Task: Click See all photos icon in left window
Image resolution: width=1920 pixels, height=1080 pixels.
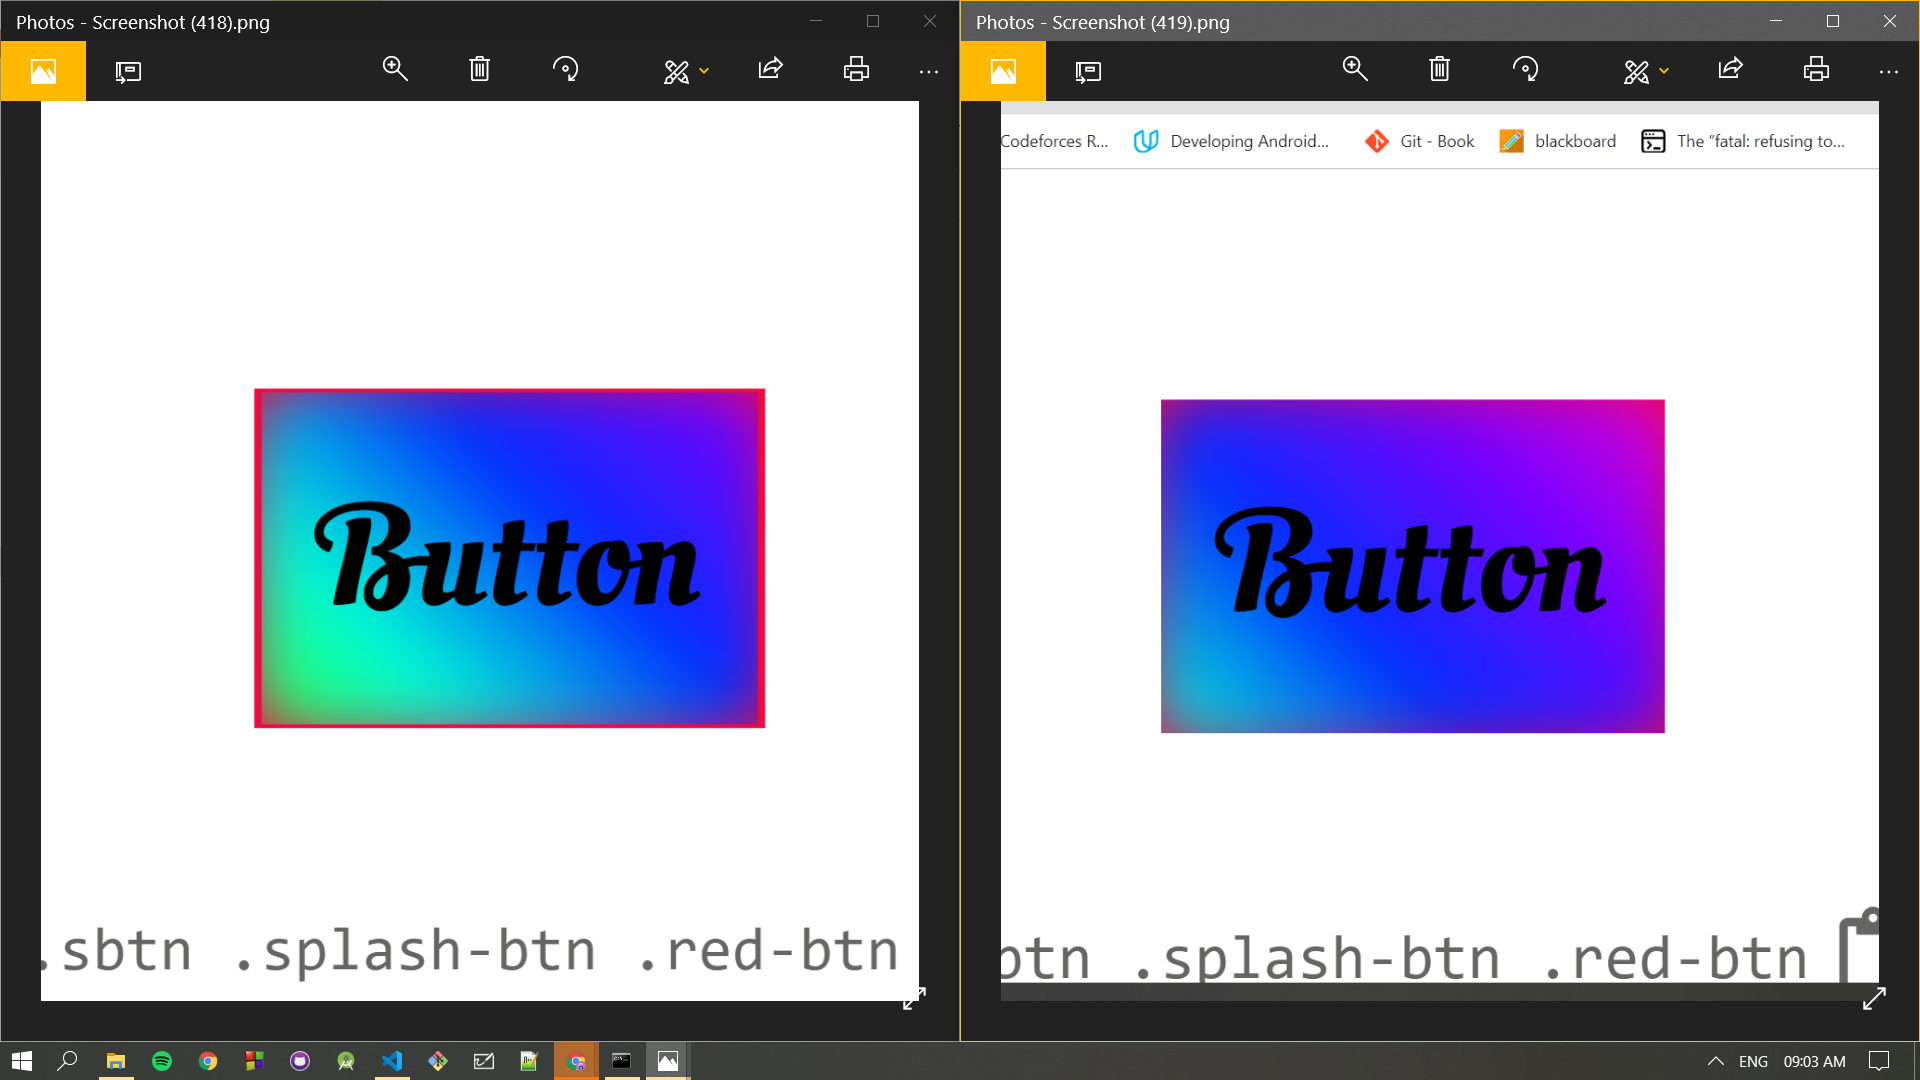Action: click(x=43, y=71)
